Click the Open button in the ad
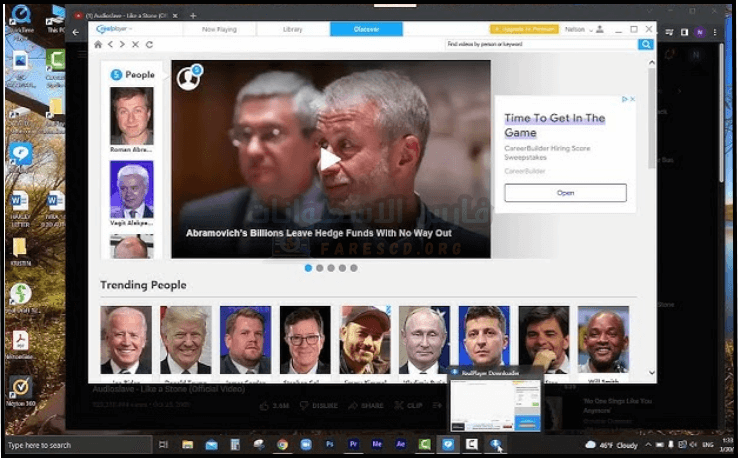Image resolution: width=738 pixels, height=458 pixels. pos(565,193)
